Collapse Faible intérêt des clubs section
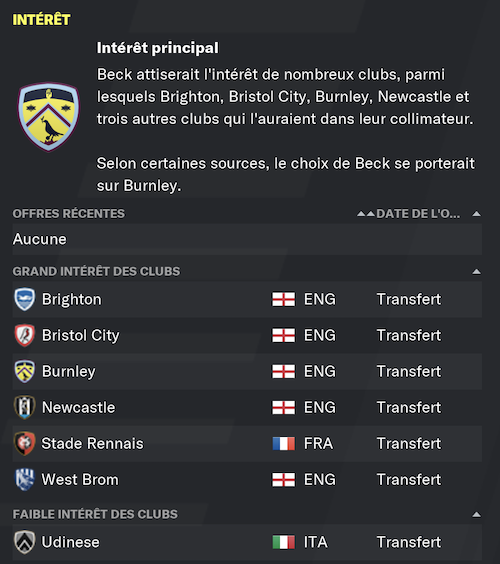This screenshot has width=500, height=564. (476, 514)
